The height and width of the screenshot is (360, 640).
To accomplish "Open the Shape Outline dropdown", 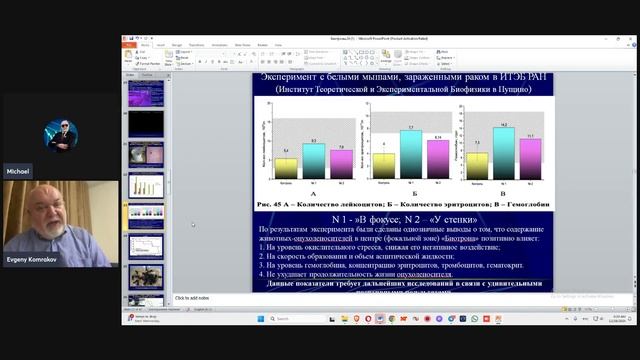I will [x=417, y=58].
